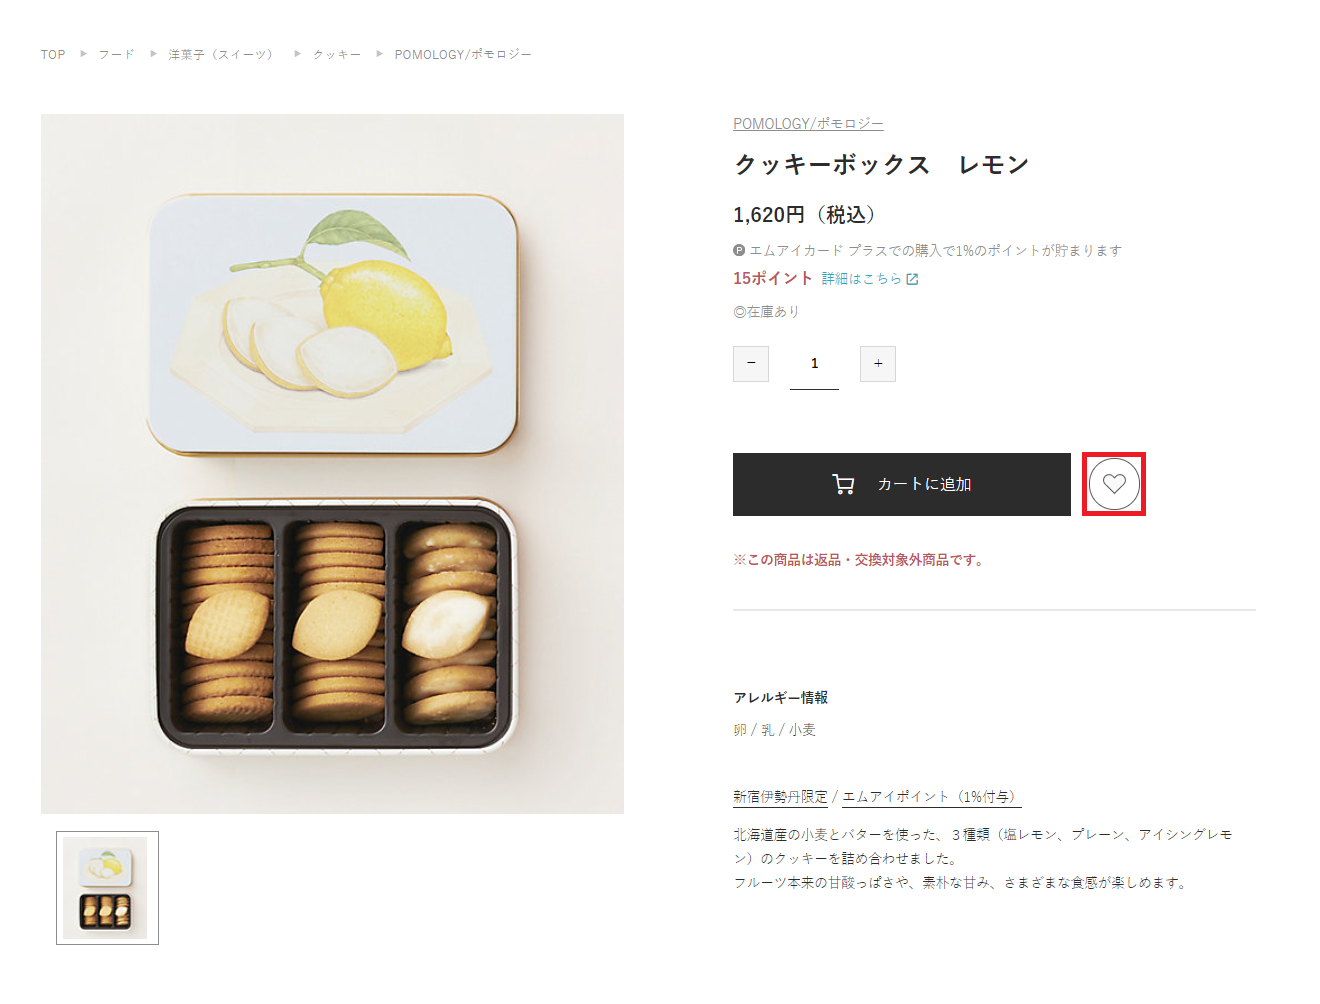Increase quantity with plus button
This screenshot has height=1004, width=1320.
878,364
